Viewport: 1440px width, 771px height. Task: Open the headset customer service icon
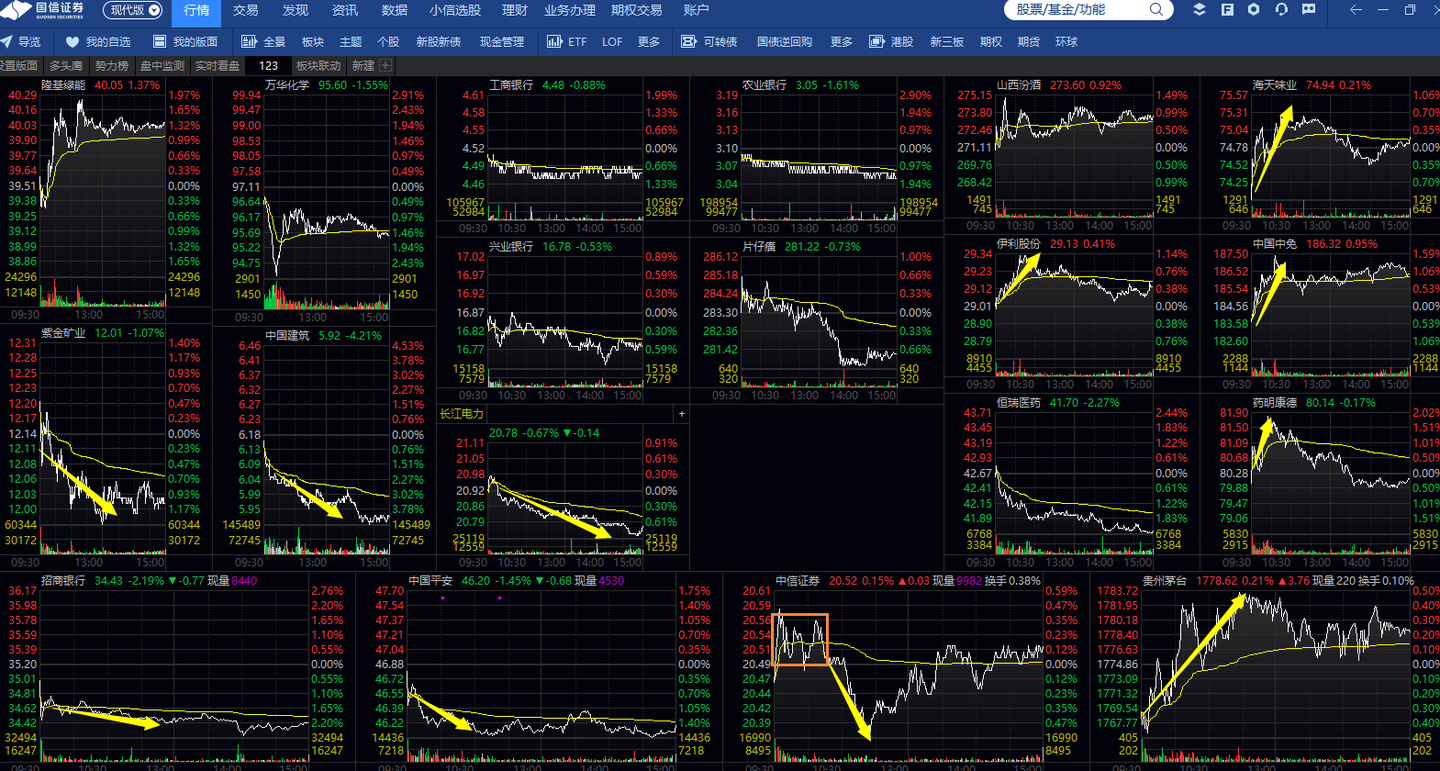tap(1282, 10)
